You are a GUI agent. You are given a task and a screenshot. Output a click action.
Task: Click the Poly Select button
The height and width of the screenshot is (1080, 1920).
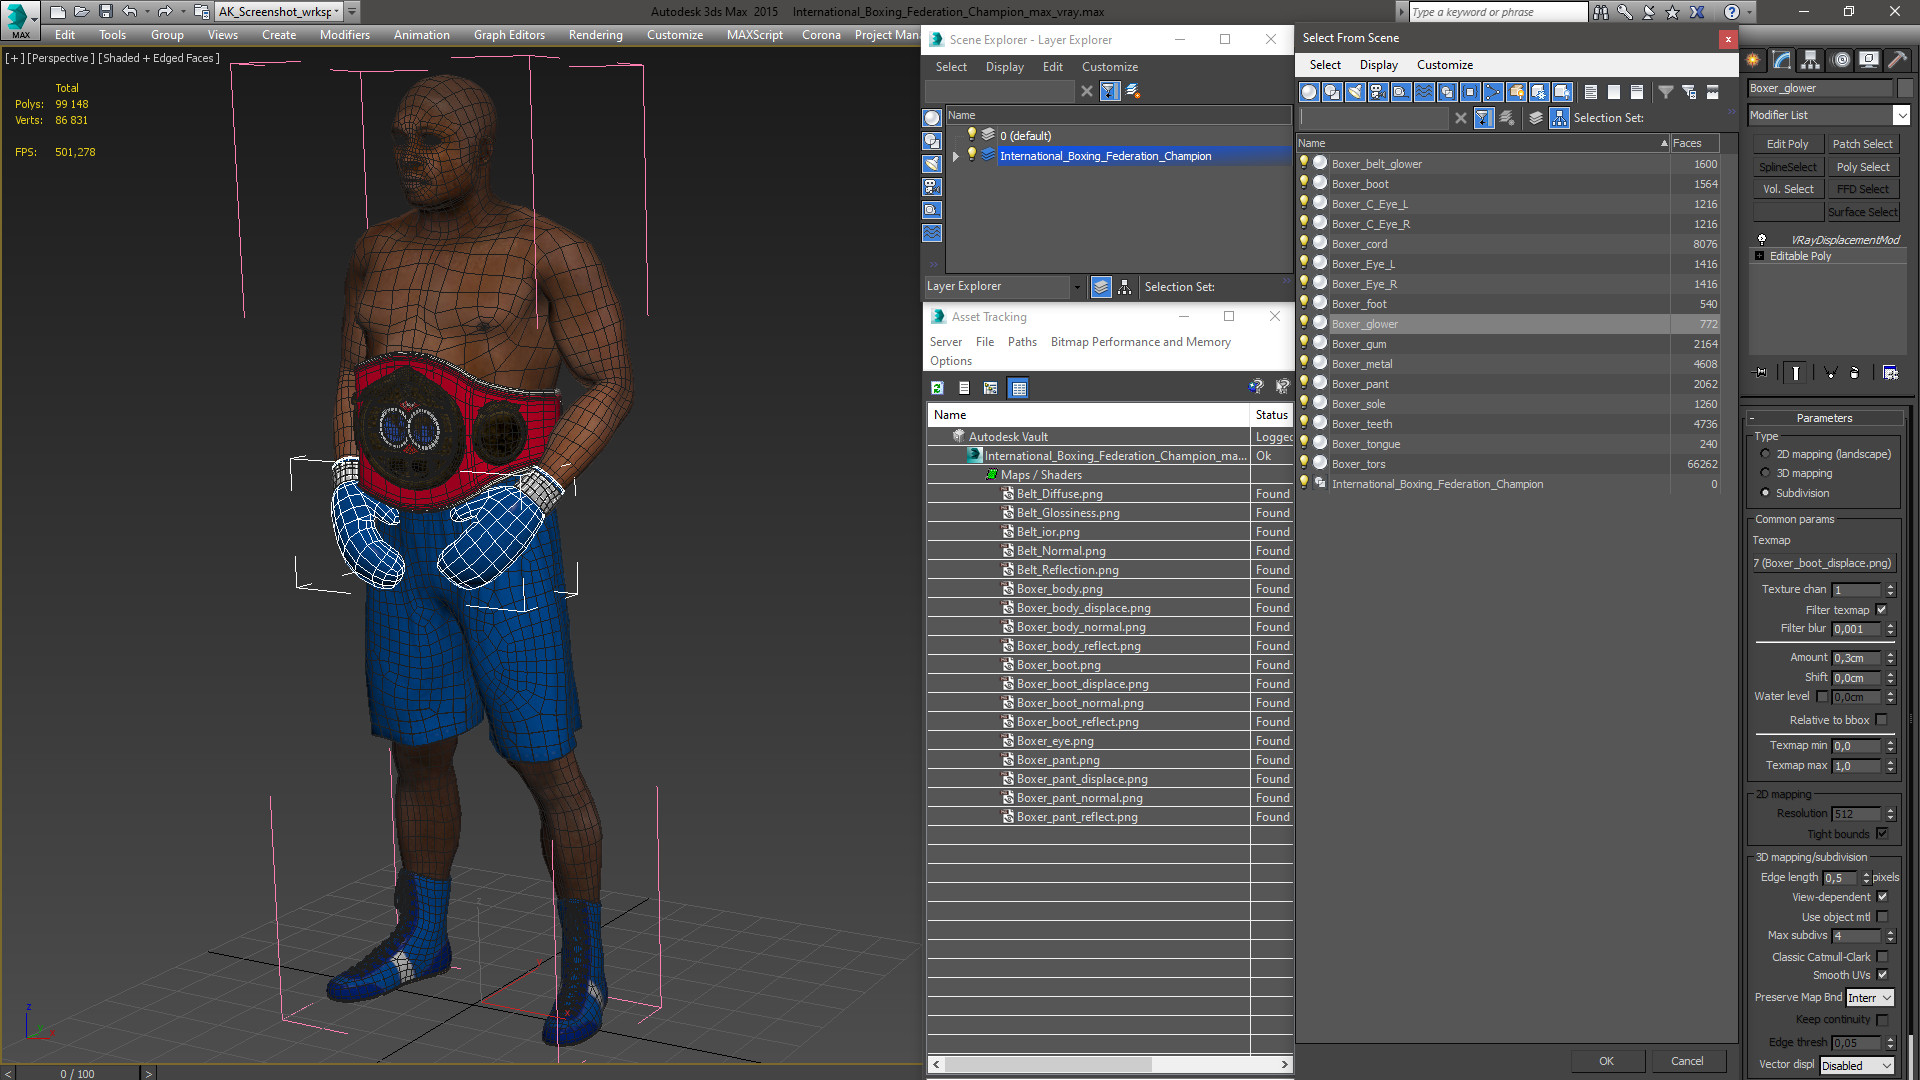tap(1862, 167)
